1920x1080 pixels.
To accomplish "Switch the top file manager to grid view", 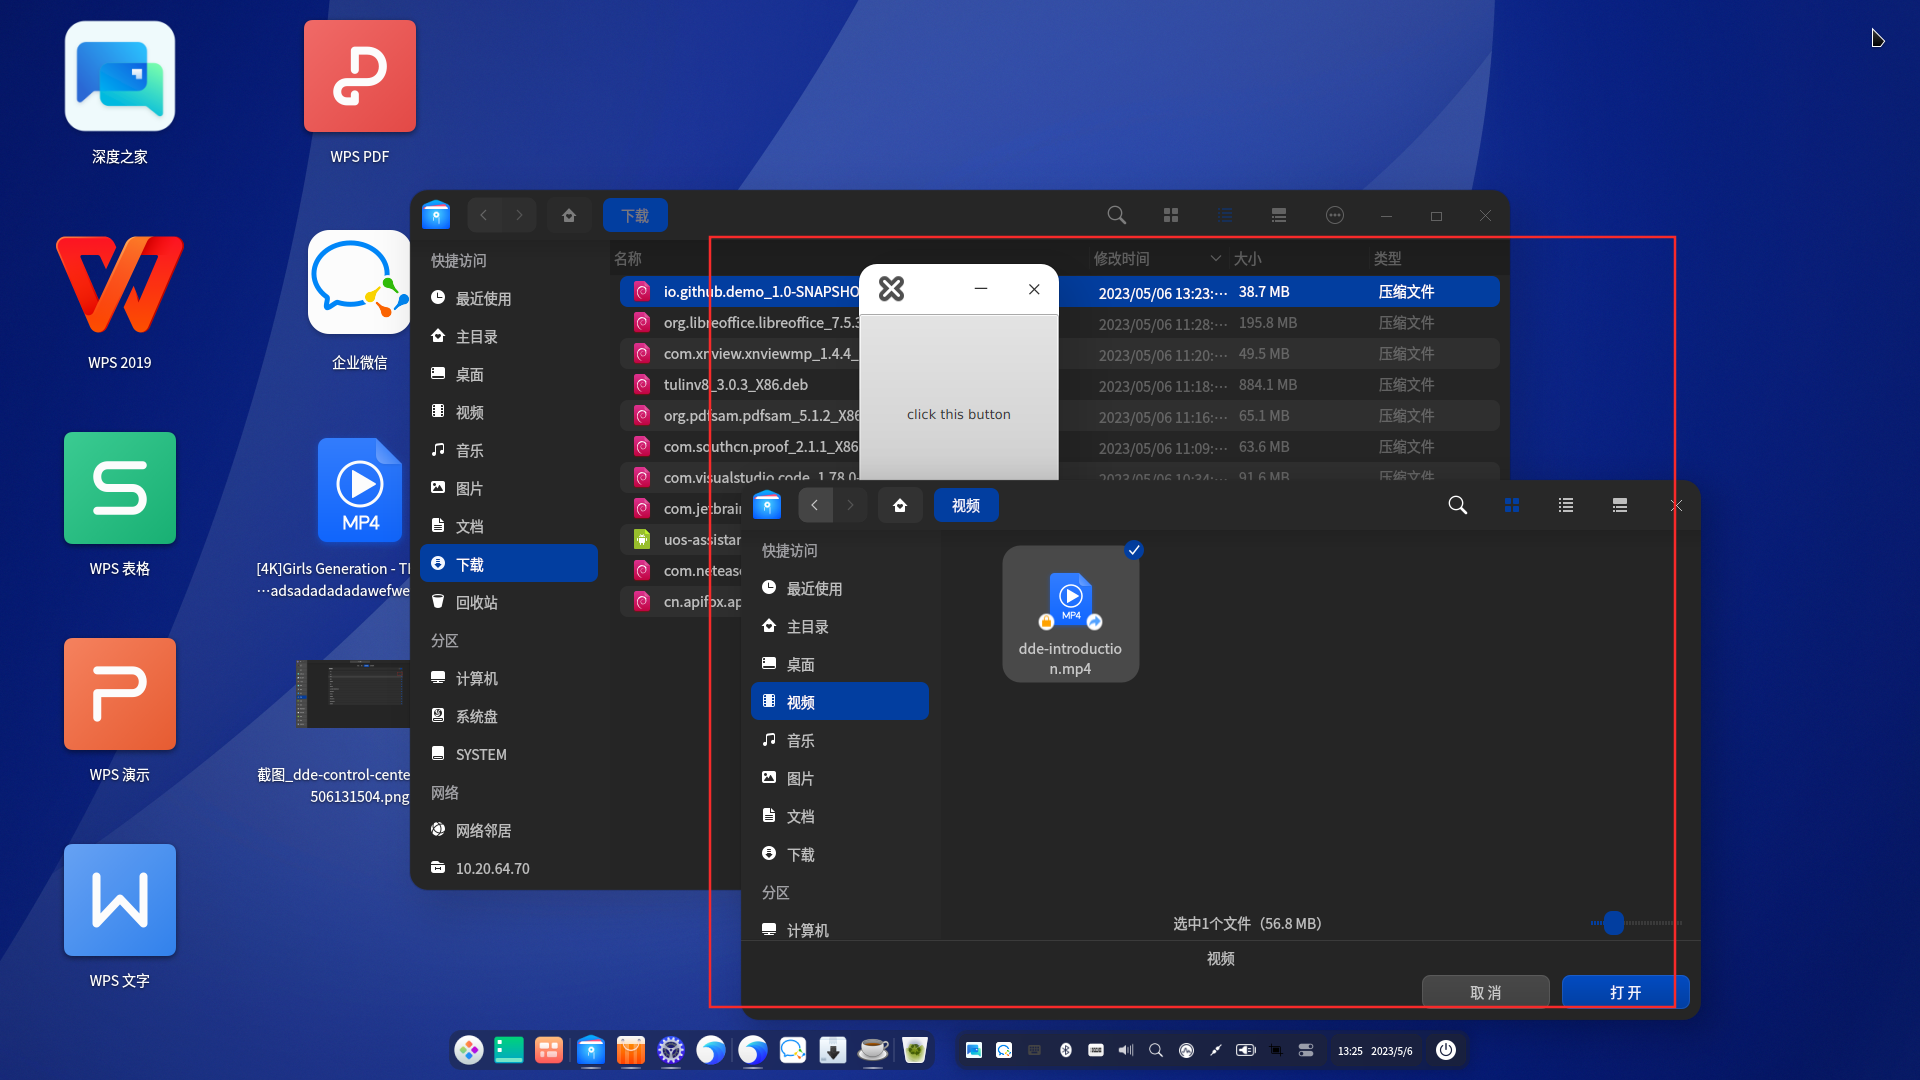I will tap(1170, 215).
